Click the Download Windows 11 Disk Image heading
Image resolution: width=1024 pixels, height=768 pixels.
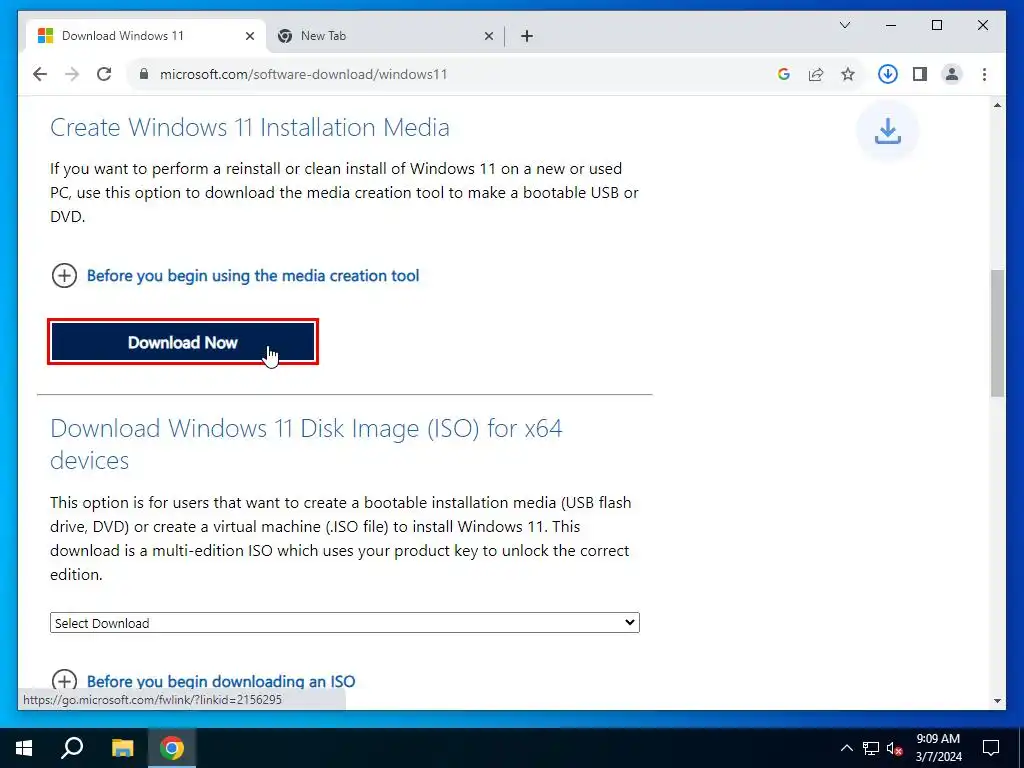point(306,444)
